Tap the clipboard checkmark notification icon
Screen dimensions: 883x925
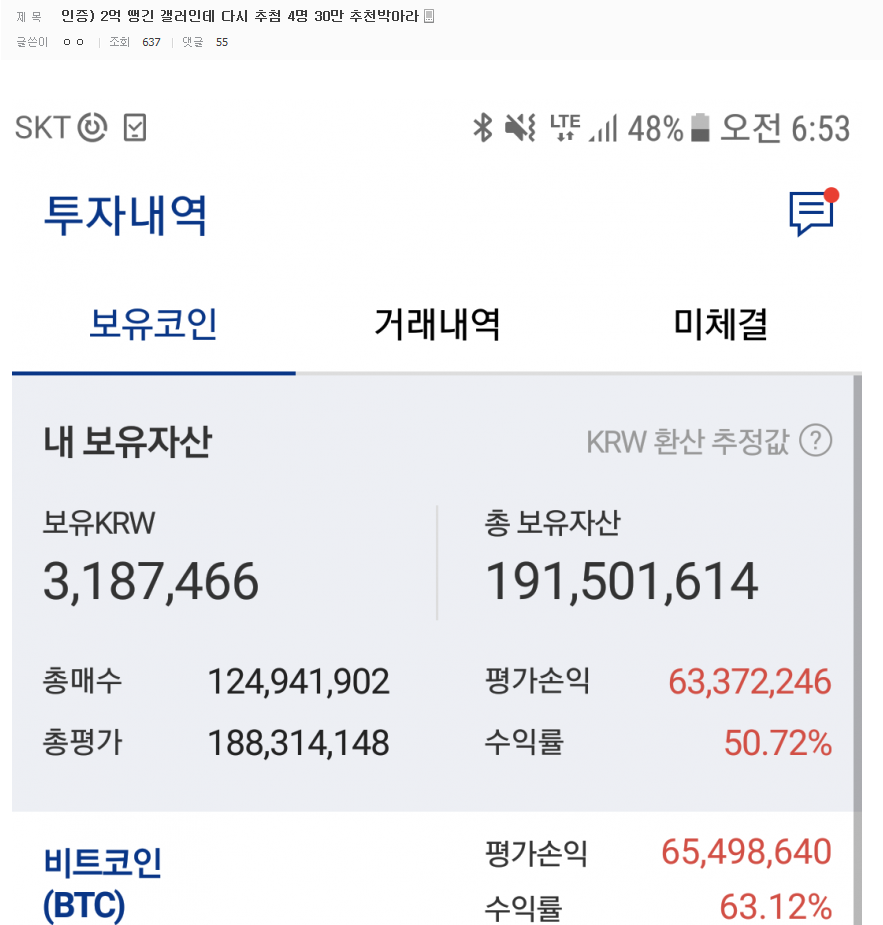pos(134,127)
